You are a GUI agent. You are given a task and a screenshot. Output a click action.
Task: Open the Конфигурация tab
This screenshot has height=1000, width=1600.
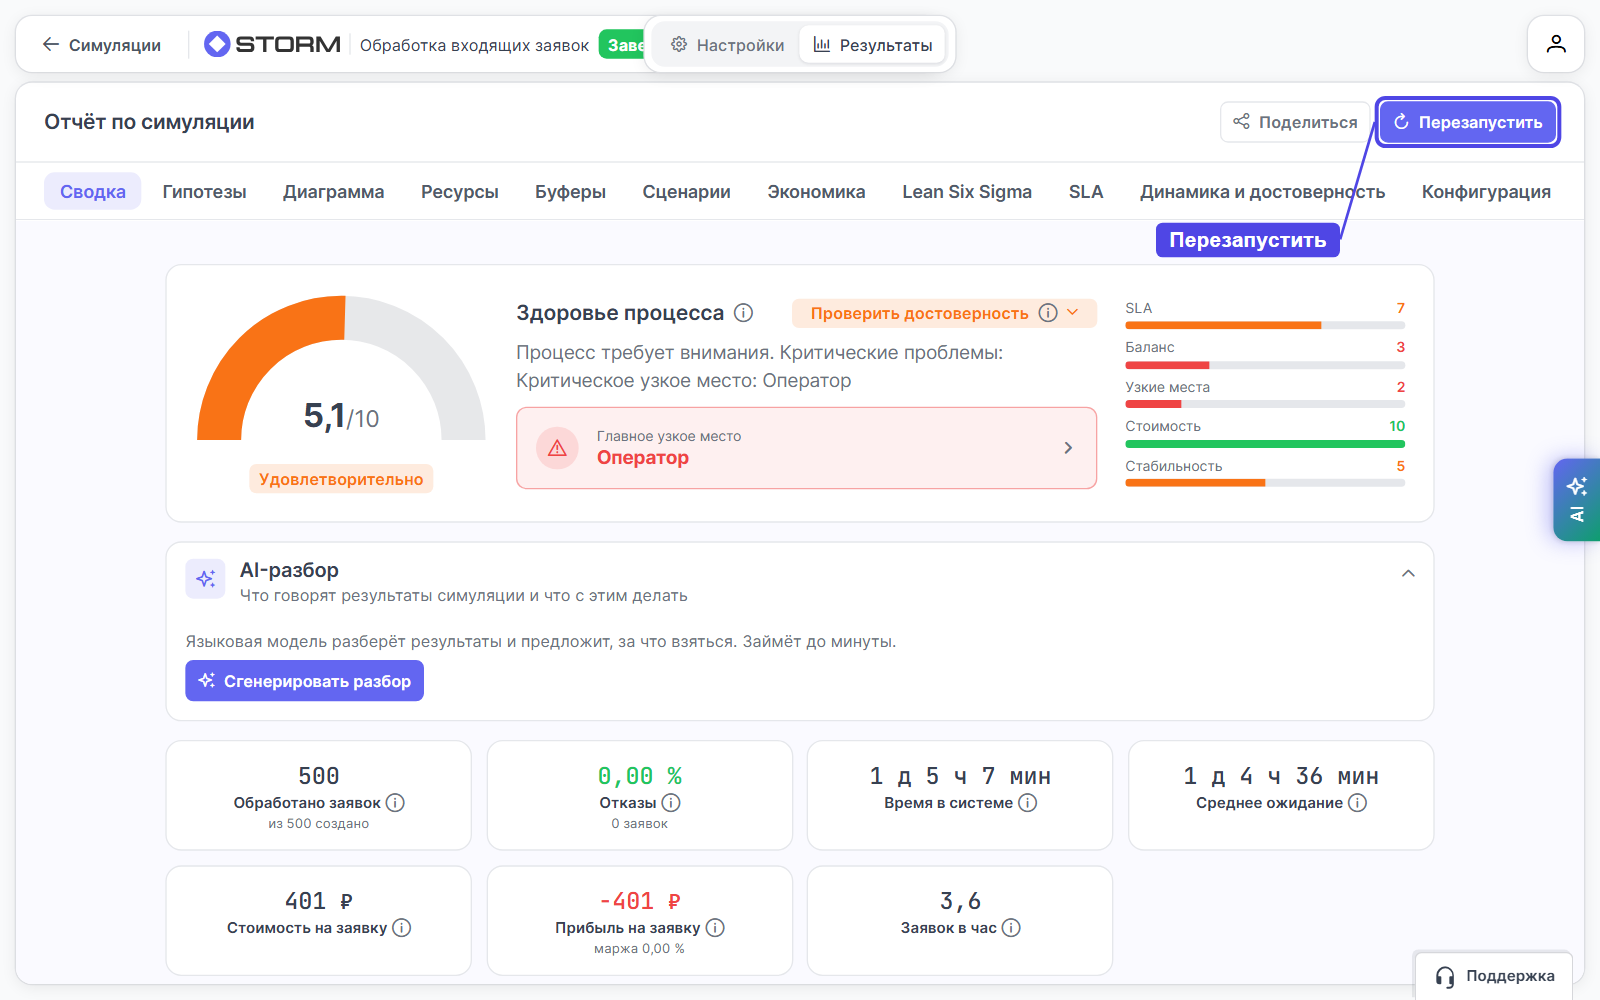tap(1486, 192)
